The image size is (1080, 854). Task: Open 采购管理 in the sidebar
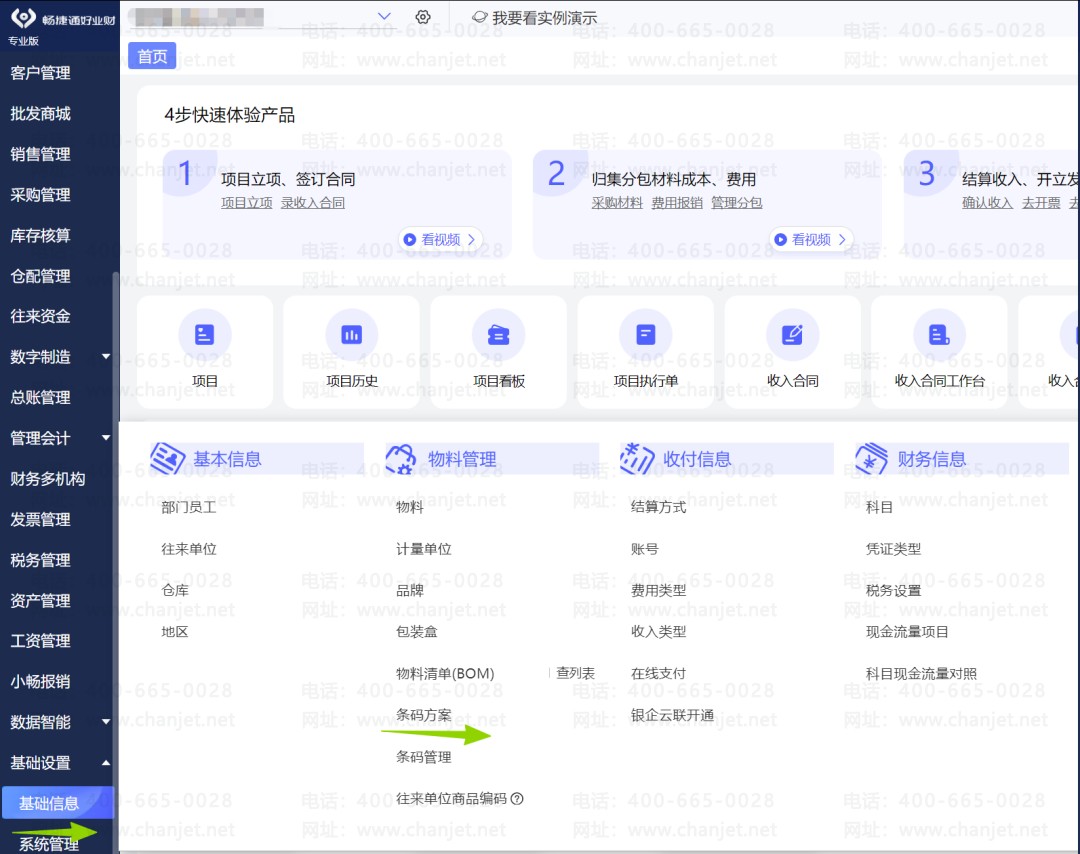tap(41, 195)
